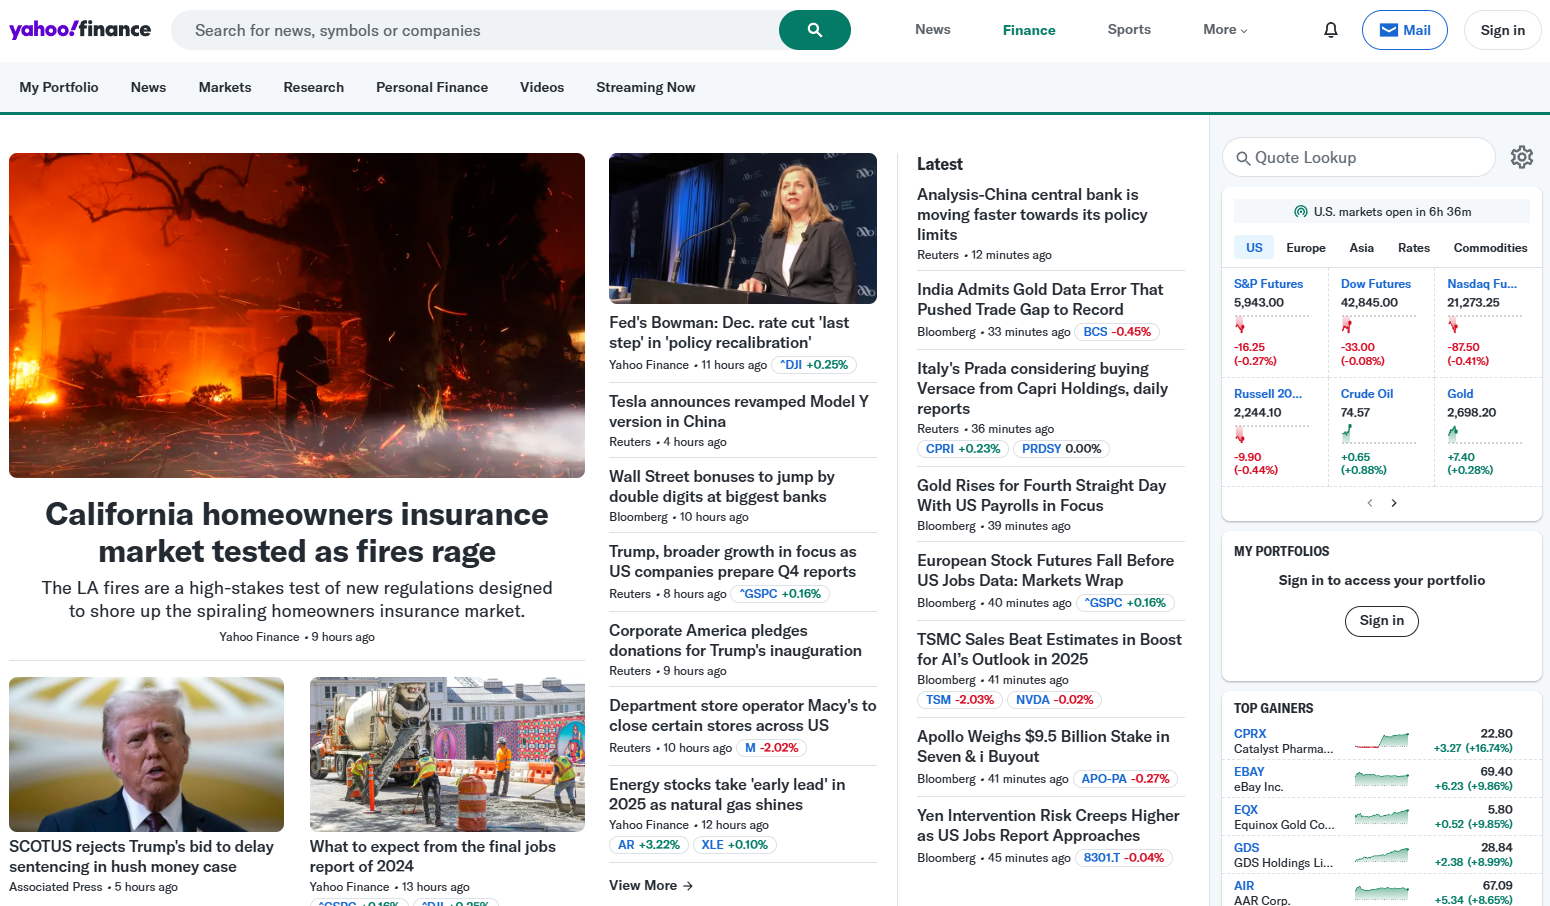1550x906 pixels.
Task: Focus the Quote Lookup field
Action: 1359,158
